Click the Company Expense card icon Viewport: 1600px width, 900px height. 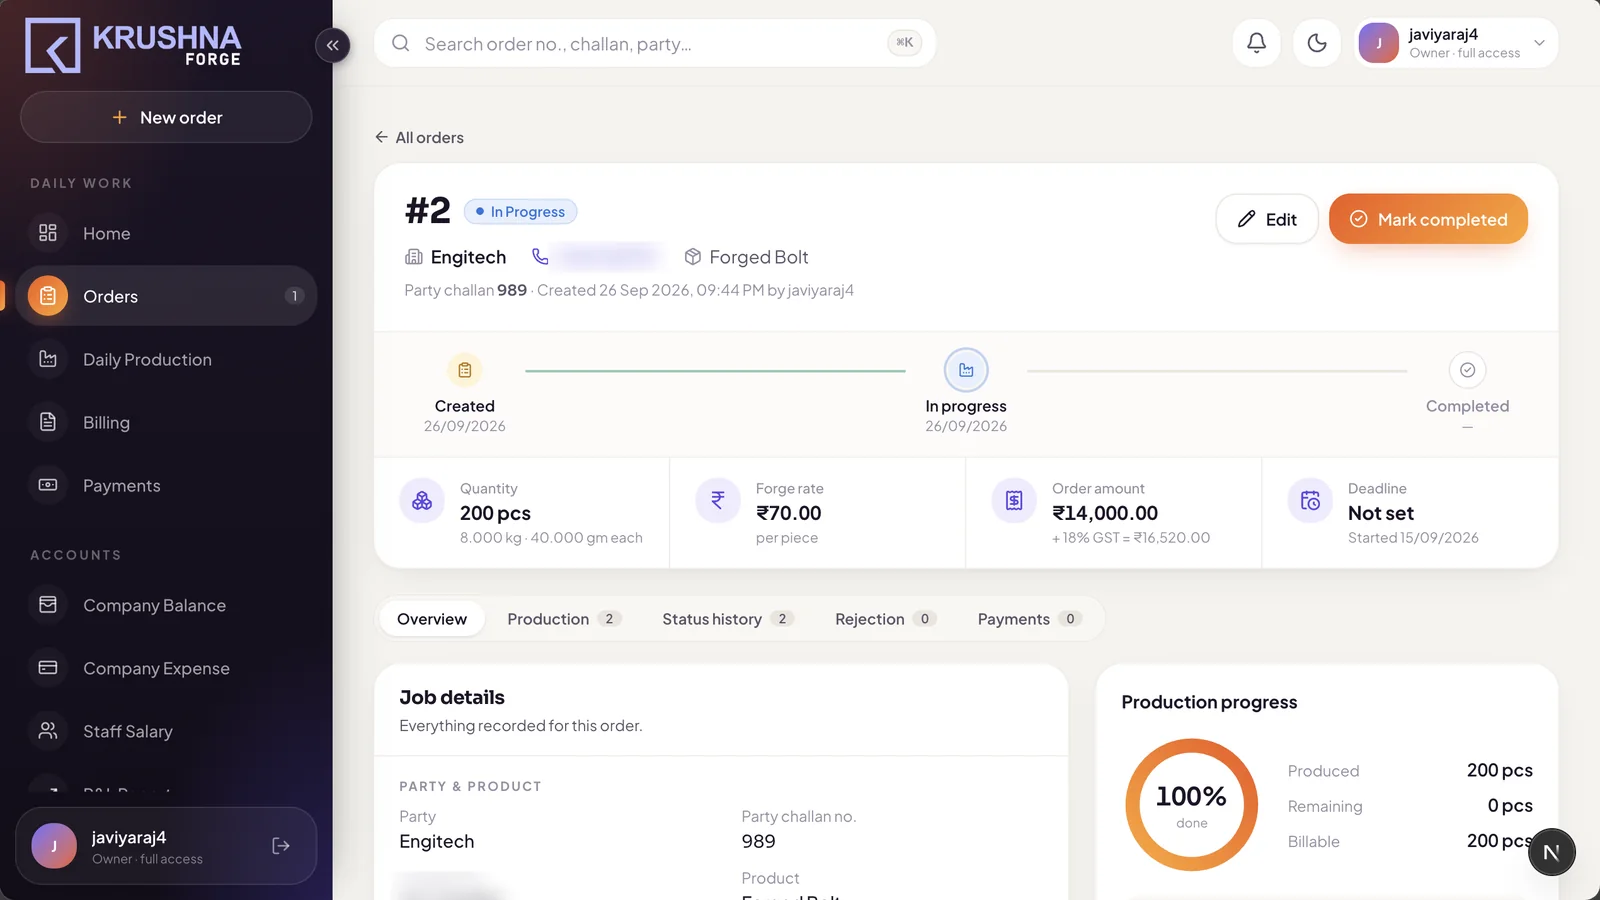coord(48,668)
